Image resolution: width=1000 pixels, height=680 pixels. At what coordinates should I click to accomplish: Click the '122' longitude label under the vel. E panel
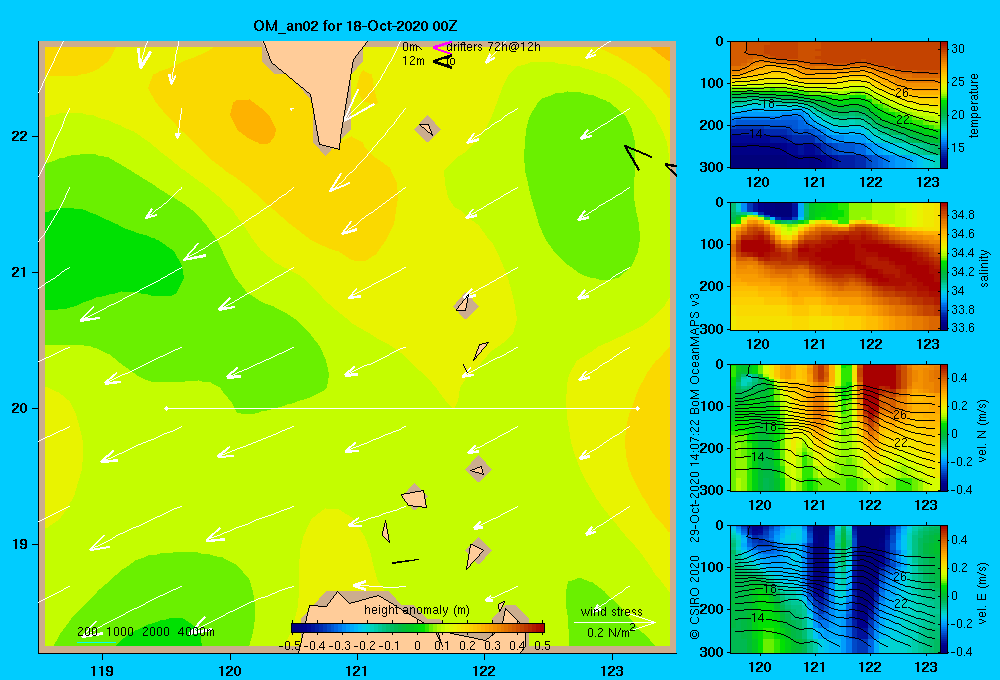coord(870,667)
